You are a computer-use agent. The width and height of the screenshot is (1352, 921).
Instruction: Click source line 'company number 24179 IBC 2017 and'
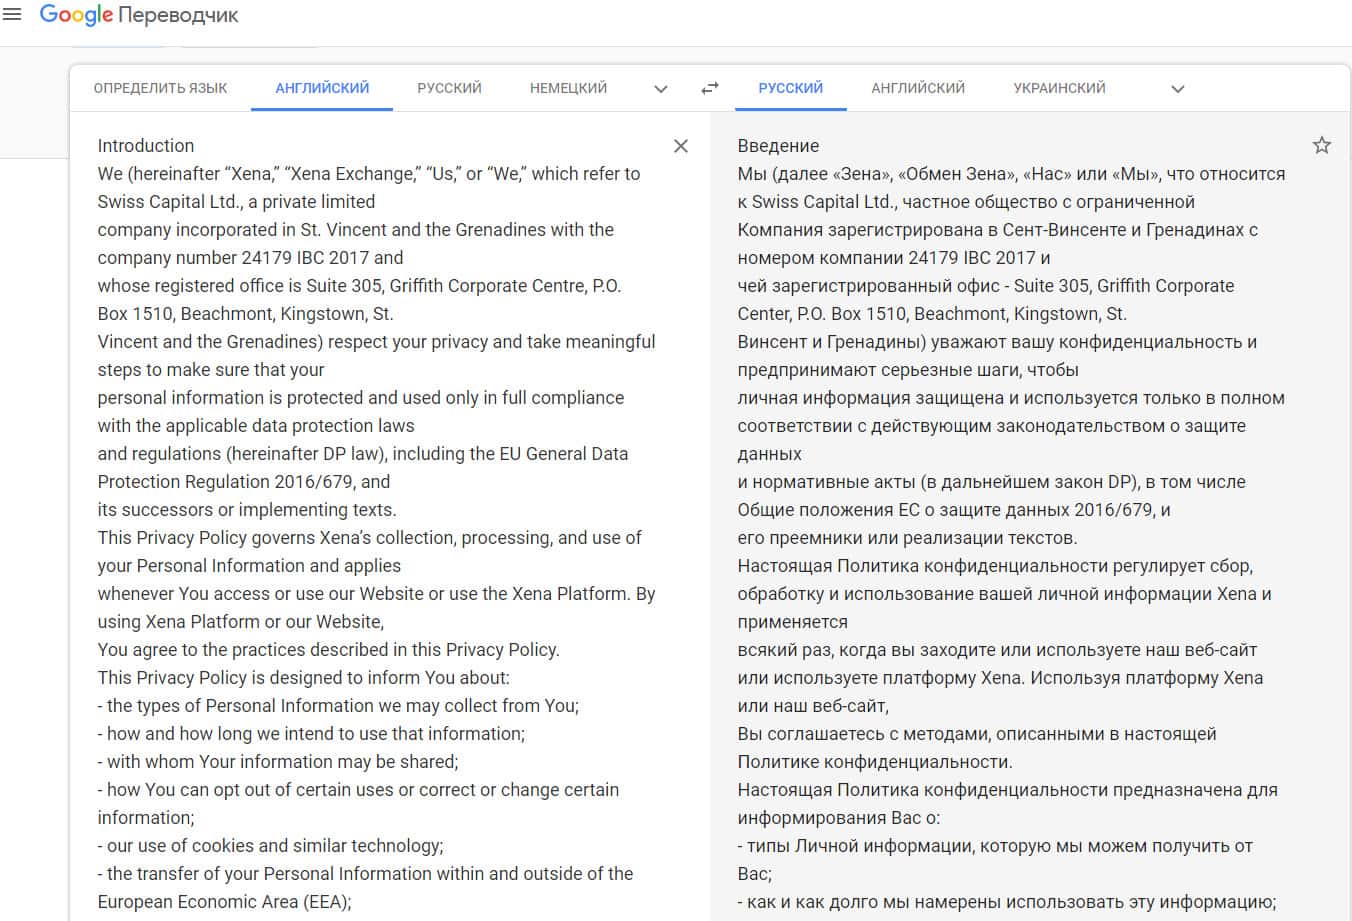pyautogui.click(x=251, y=257)
